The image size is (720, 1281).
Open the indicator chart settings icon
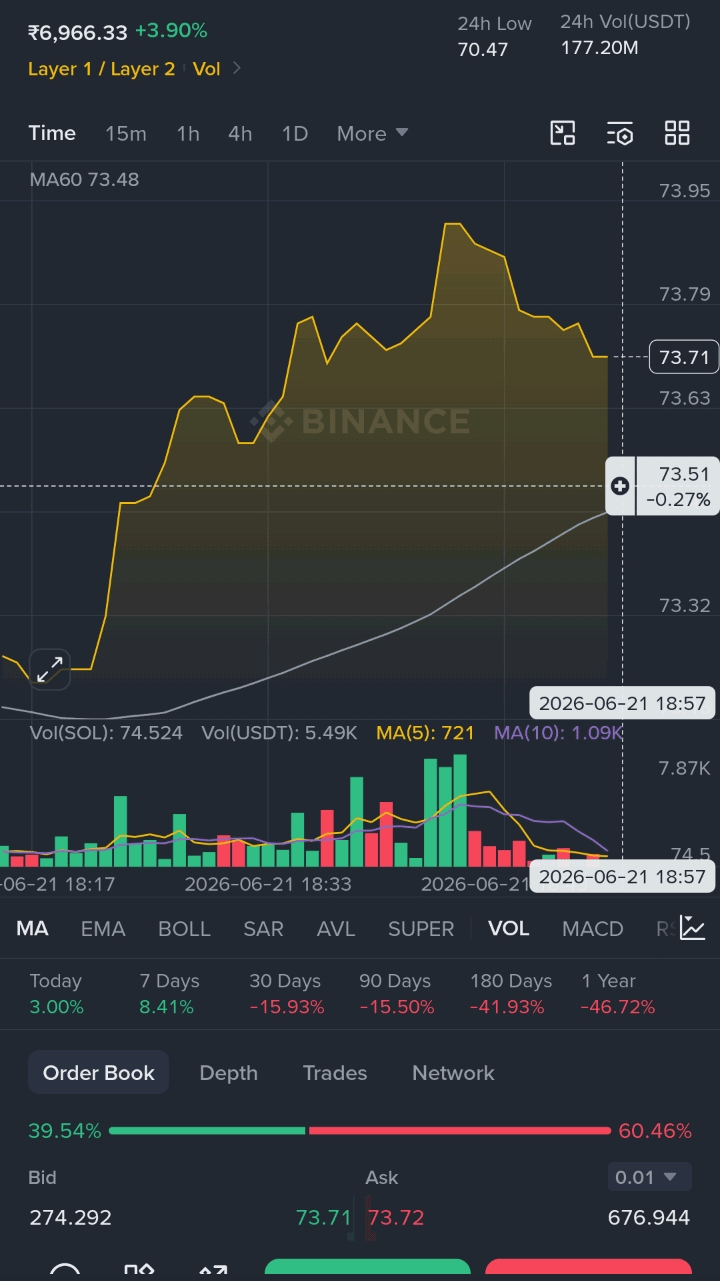point(693,927)
